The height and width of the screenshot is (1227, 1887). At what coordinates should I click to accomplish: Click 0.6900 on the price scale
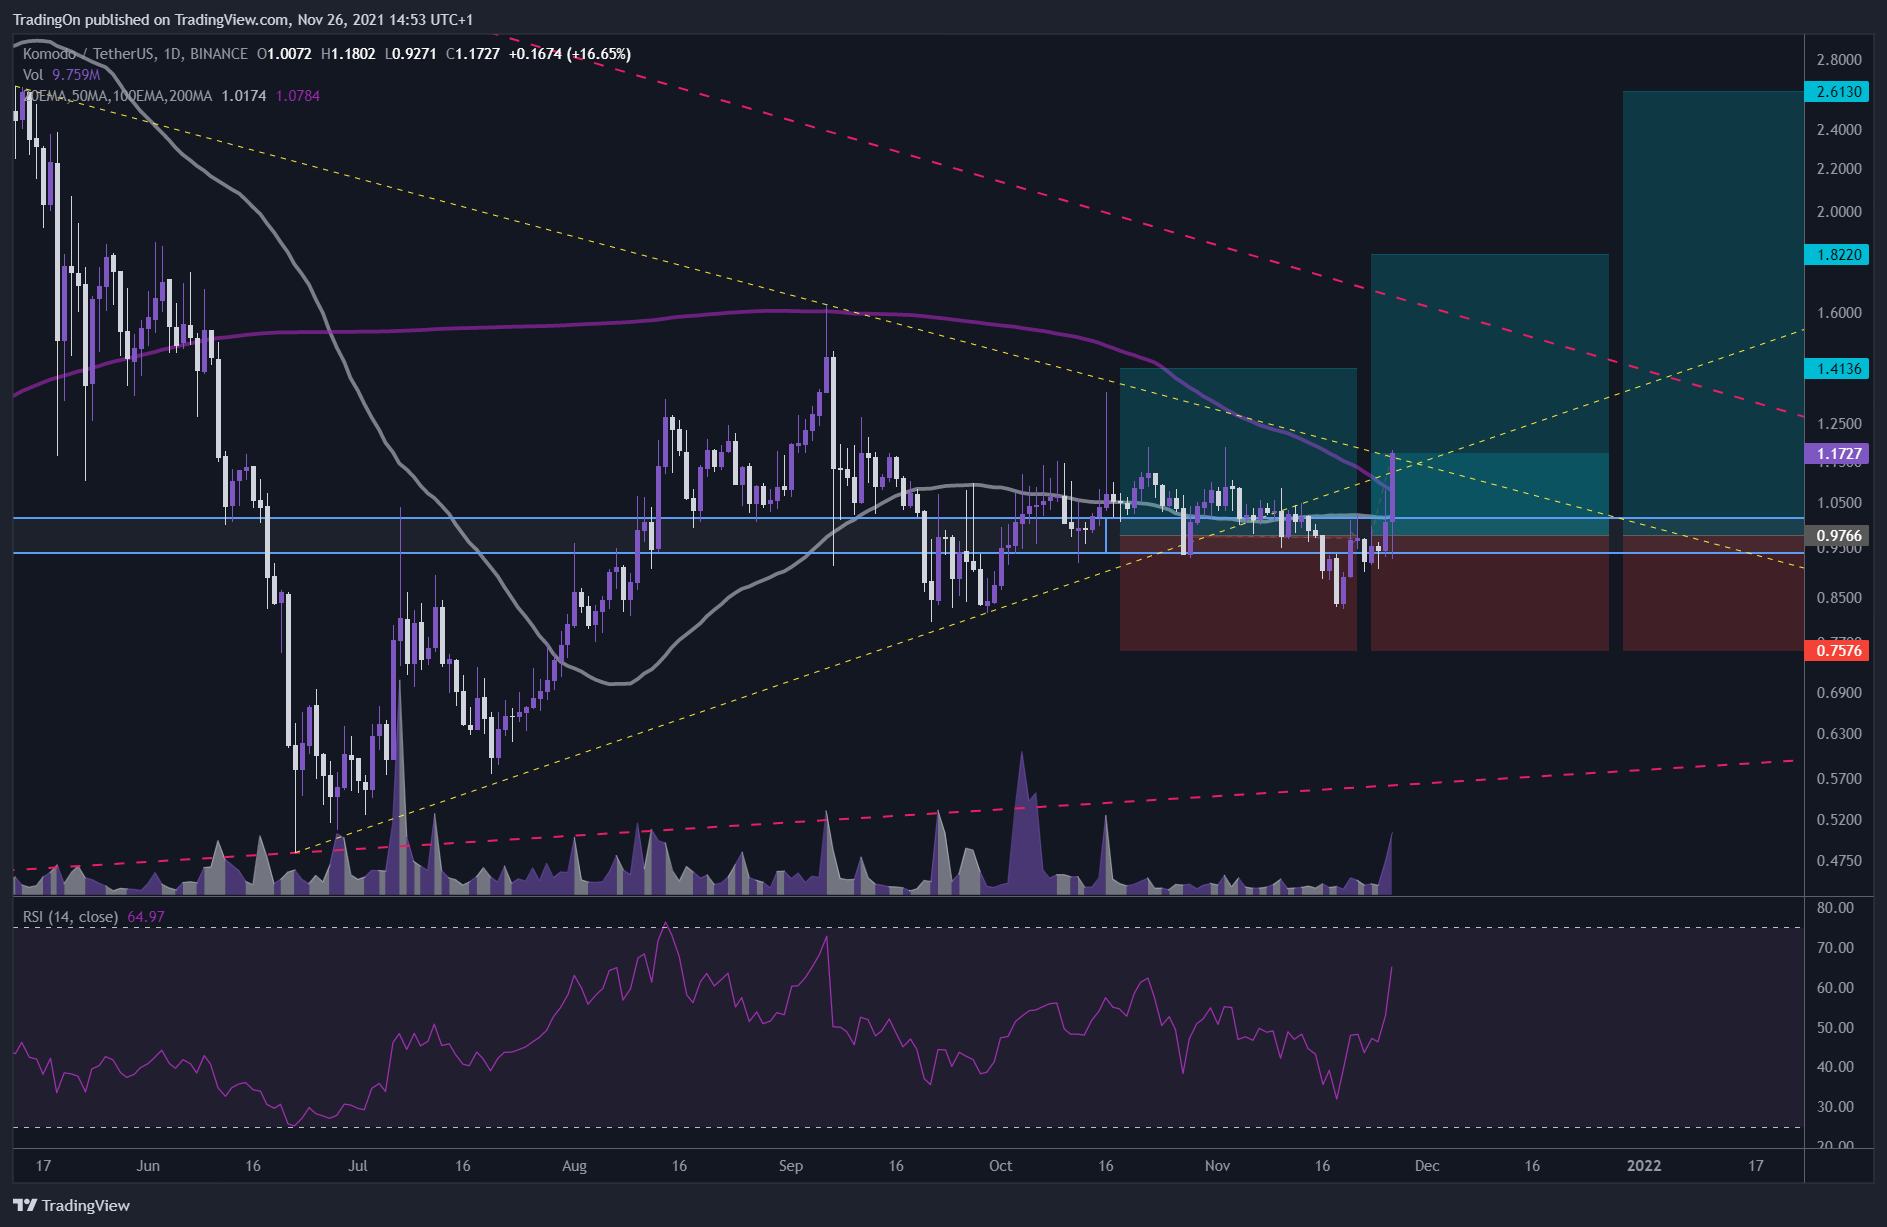pyautogui.click(x=1839, y=693)
